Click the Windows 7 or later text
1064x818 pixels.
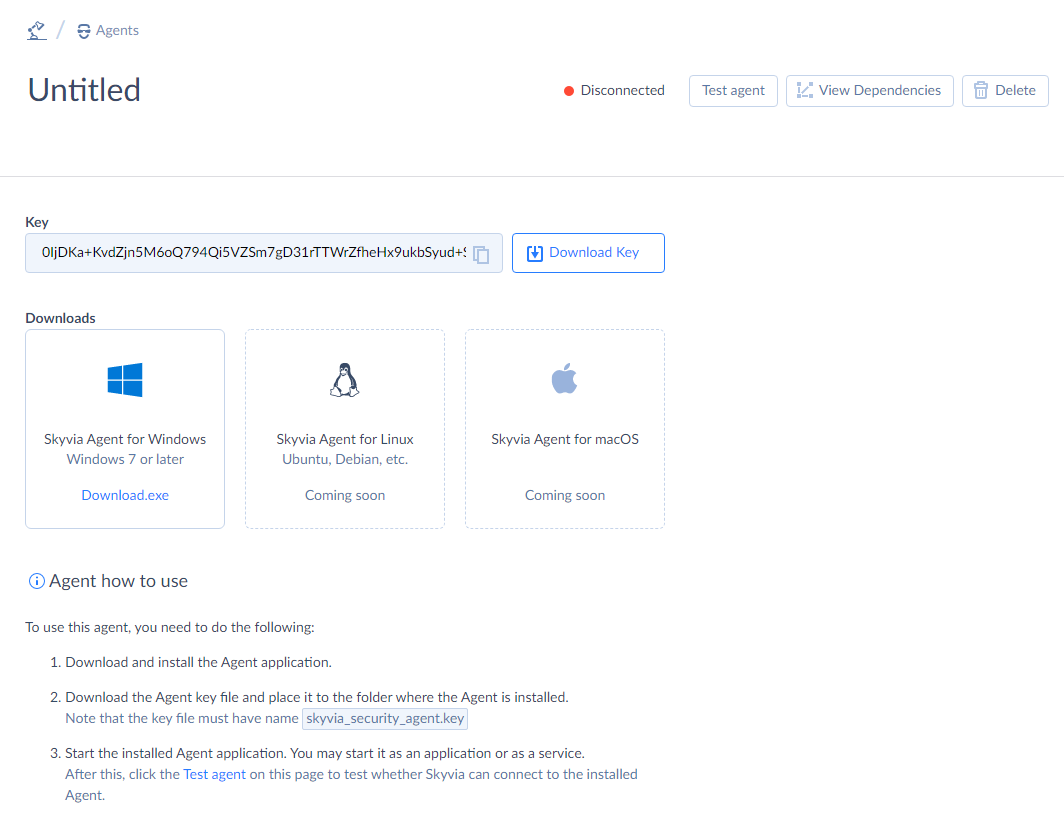(x=125, y=460)
